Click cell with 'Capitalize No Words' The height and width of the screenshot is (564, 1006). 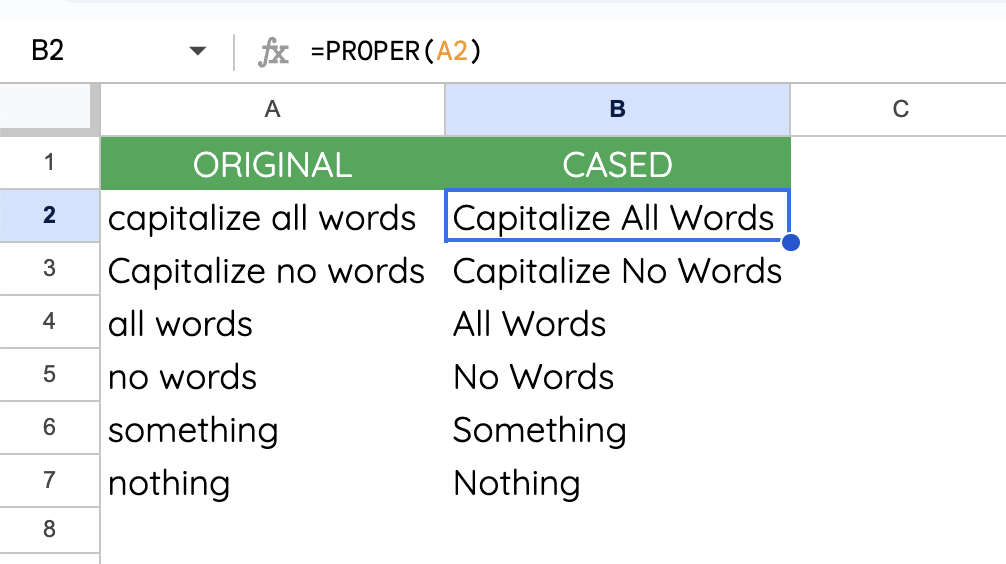(617, 269)
